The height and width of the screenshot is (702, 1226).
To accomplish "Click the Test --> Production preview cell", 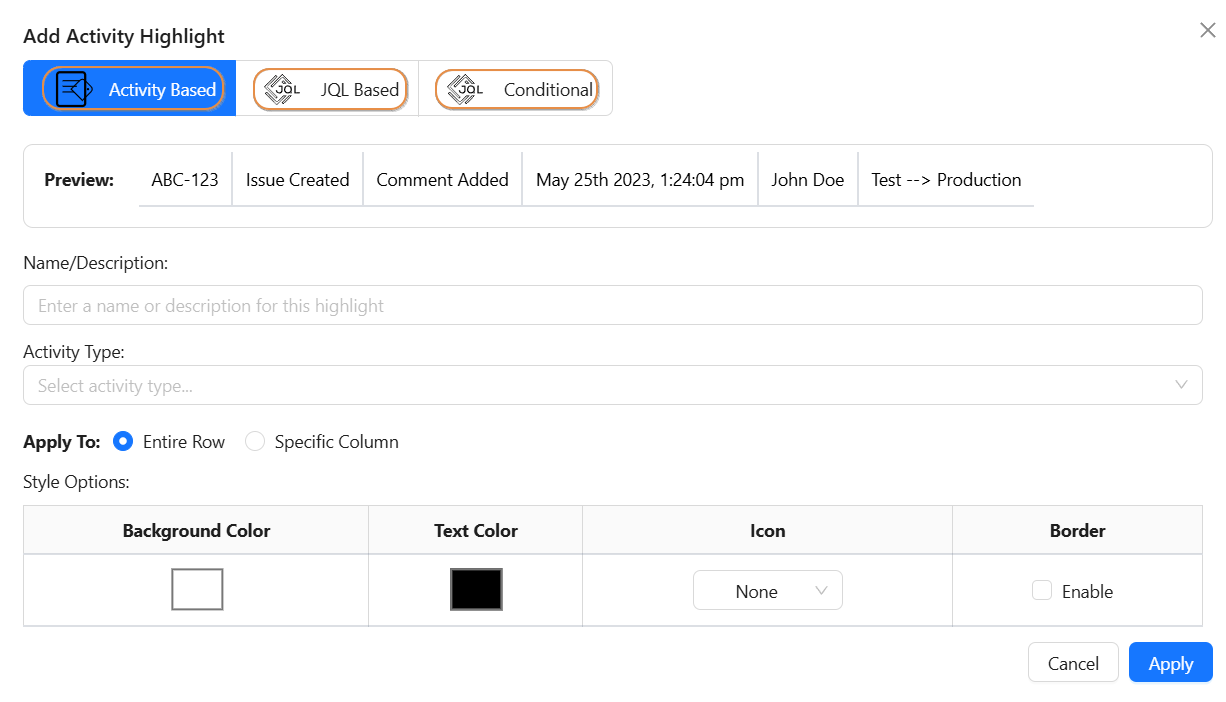I will tap(945, 180).
